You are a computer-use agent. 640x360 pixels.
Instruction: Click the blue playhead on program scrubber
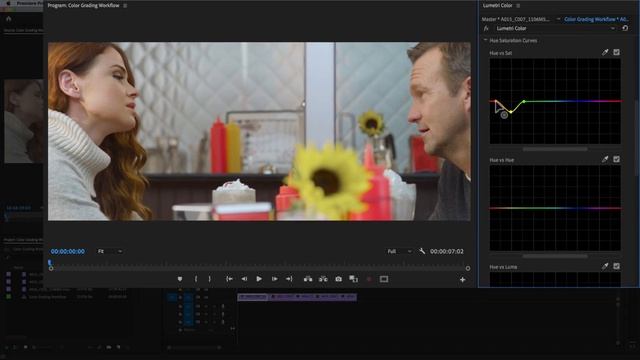coord(49,262)
